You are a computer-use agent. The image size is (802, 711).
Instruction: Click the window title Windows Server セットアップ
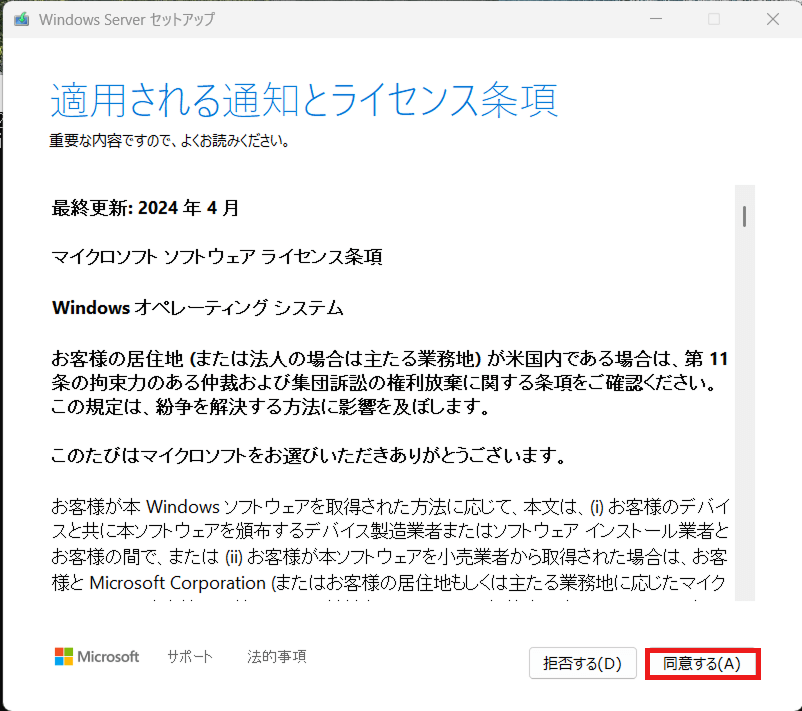127,19
